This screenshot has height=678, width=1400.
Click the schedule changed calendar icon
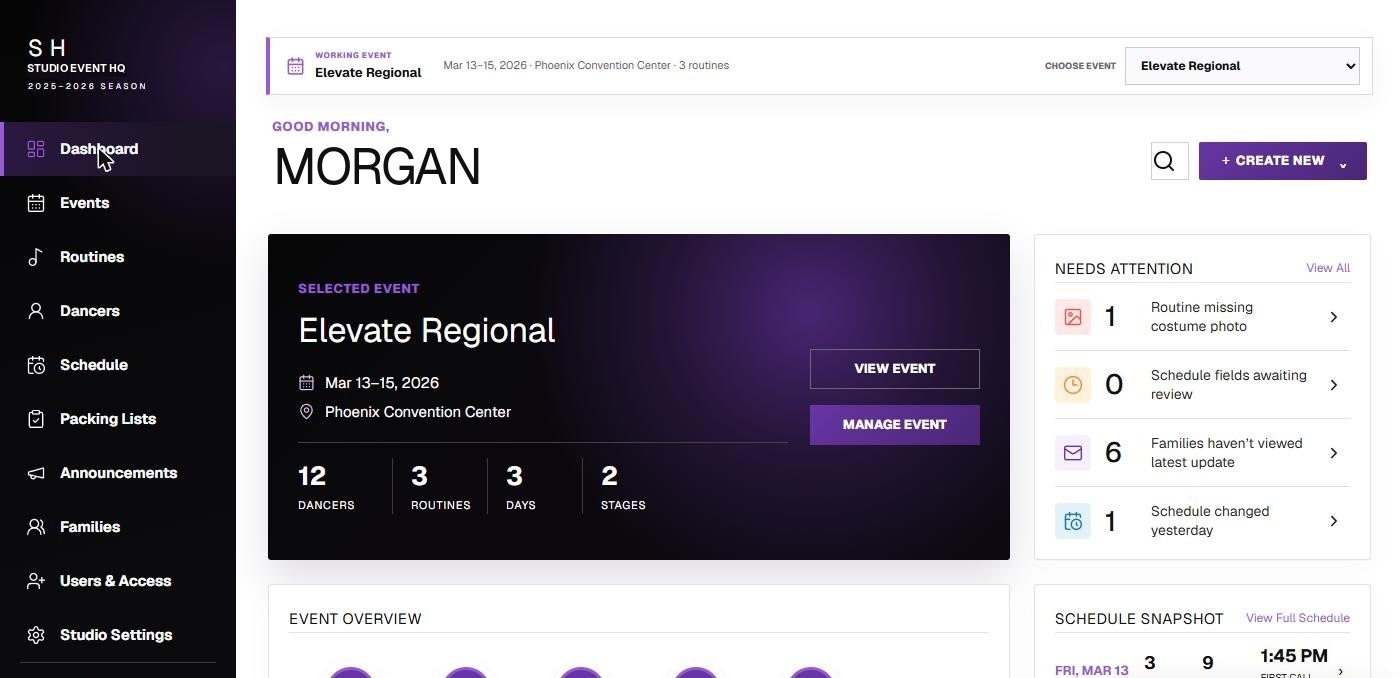(1073, 521)
